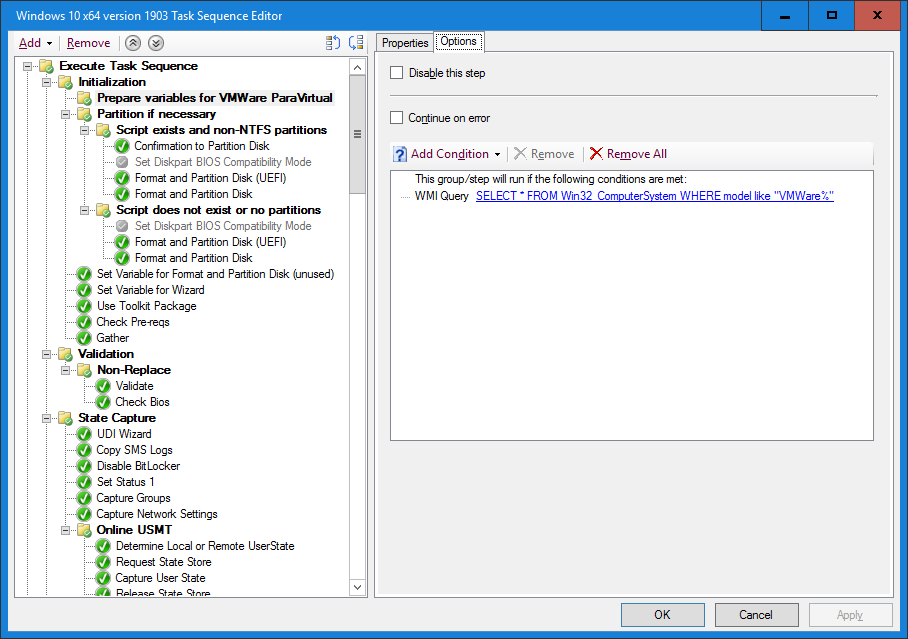Open the Add dropdown menu

click(x=35, y=43)
